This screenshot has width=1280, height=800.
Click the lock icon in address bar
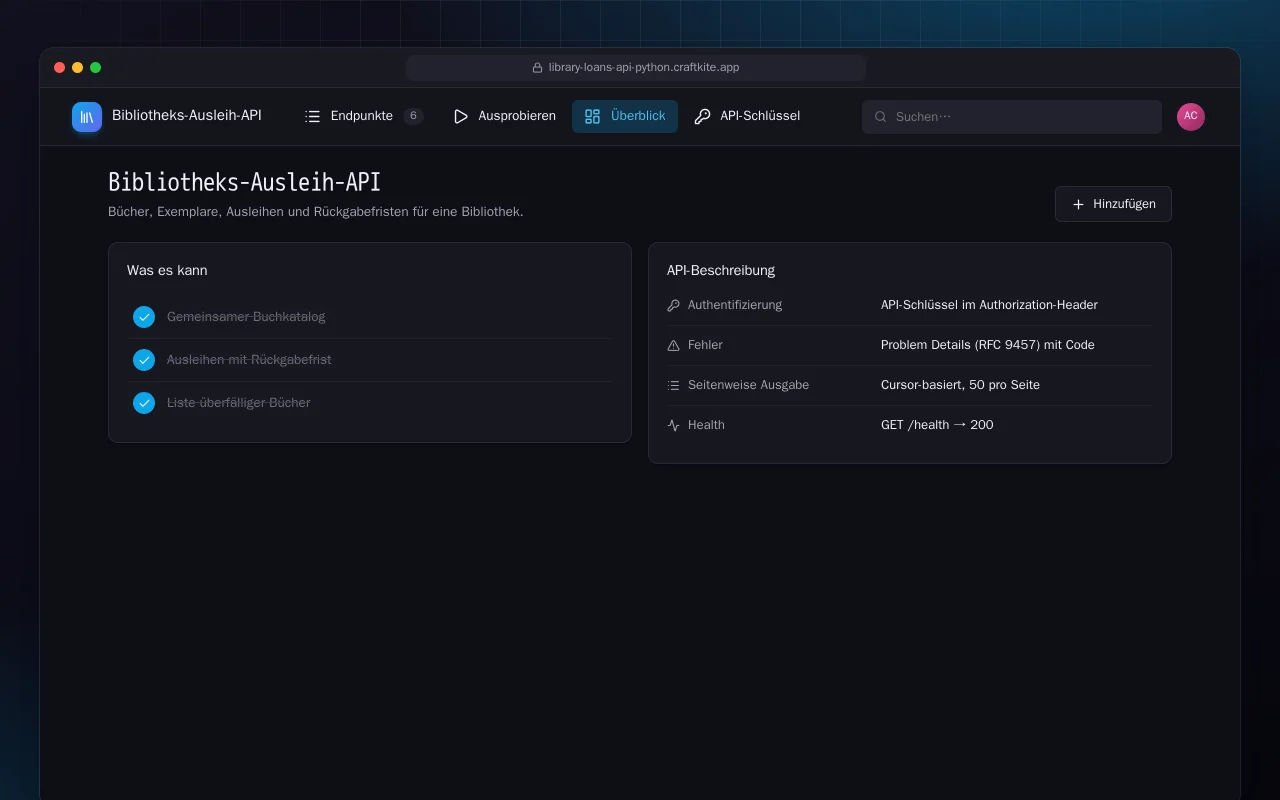point(538,68)
